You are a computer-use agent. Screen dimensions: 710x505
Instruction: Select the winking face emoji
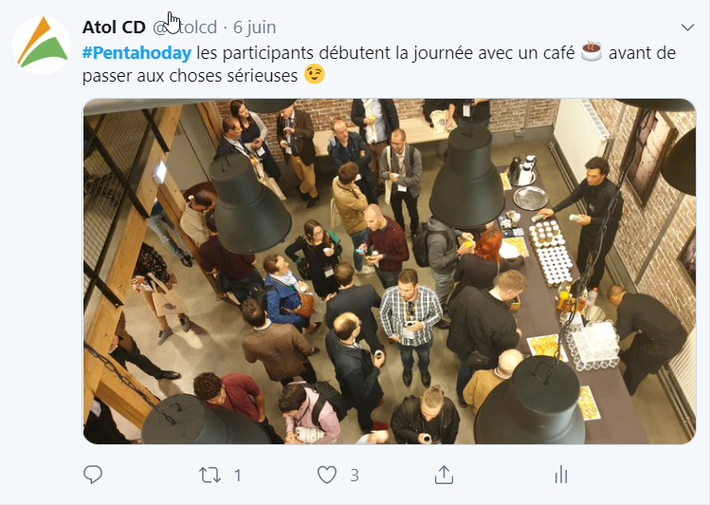pyautogui.click(x=314, y=74)
